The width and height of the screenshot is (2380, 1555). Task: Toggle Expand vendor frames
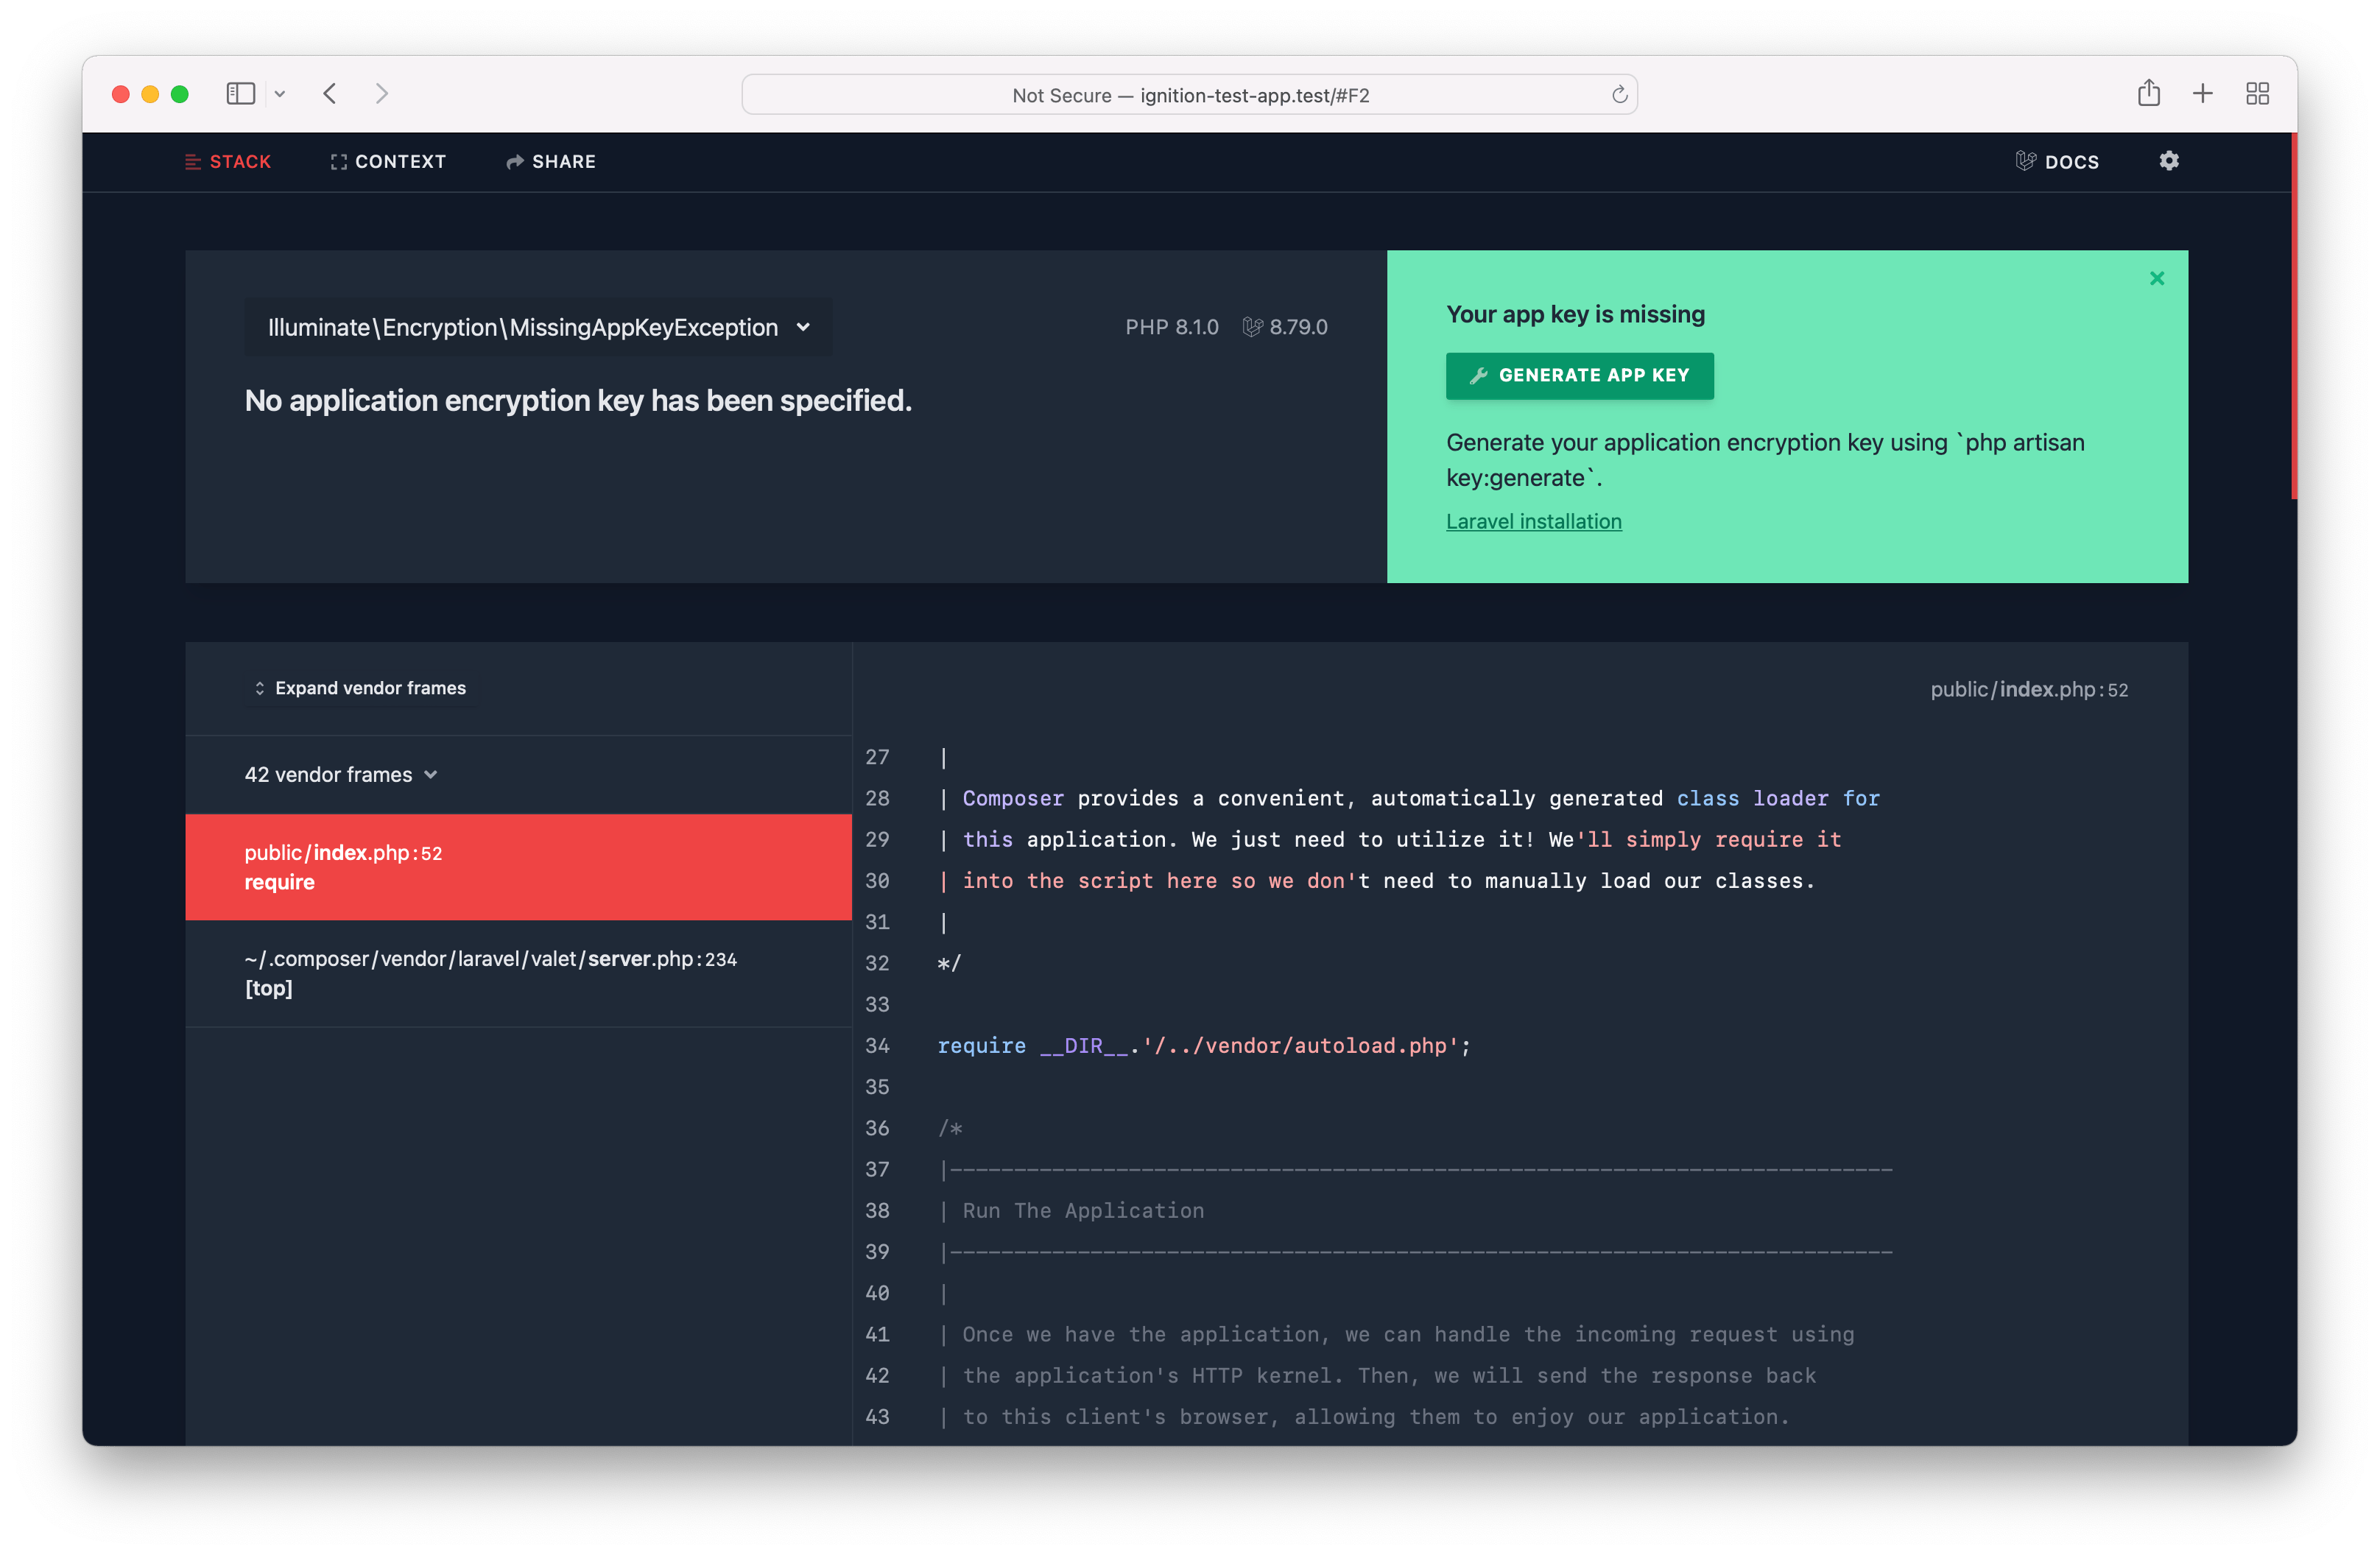[x=361, y=688]
